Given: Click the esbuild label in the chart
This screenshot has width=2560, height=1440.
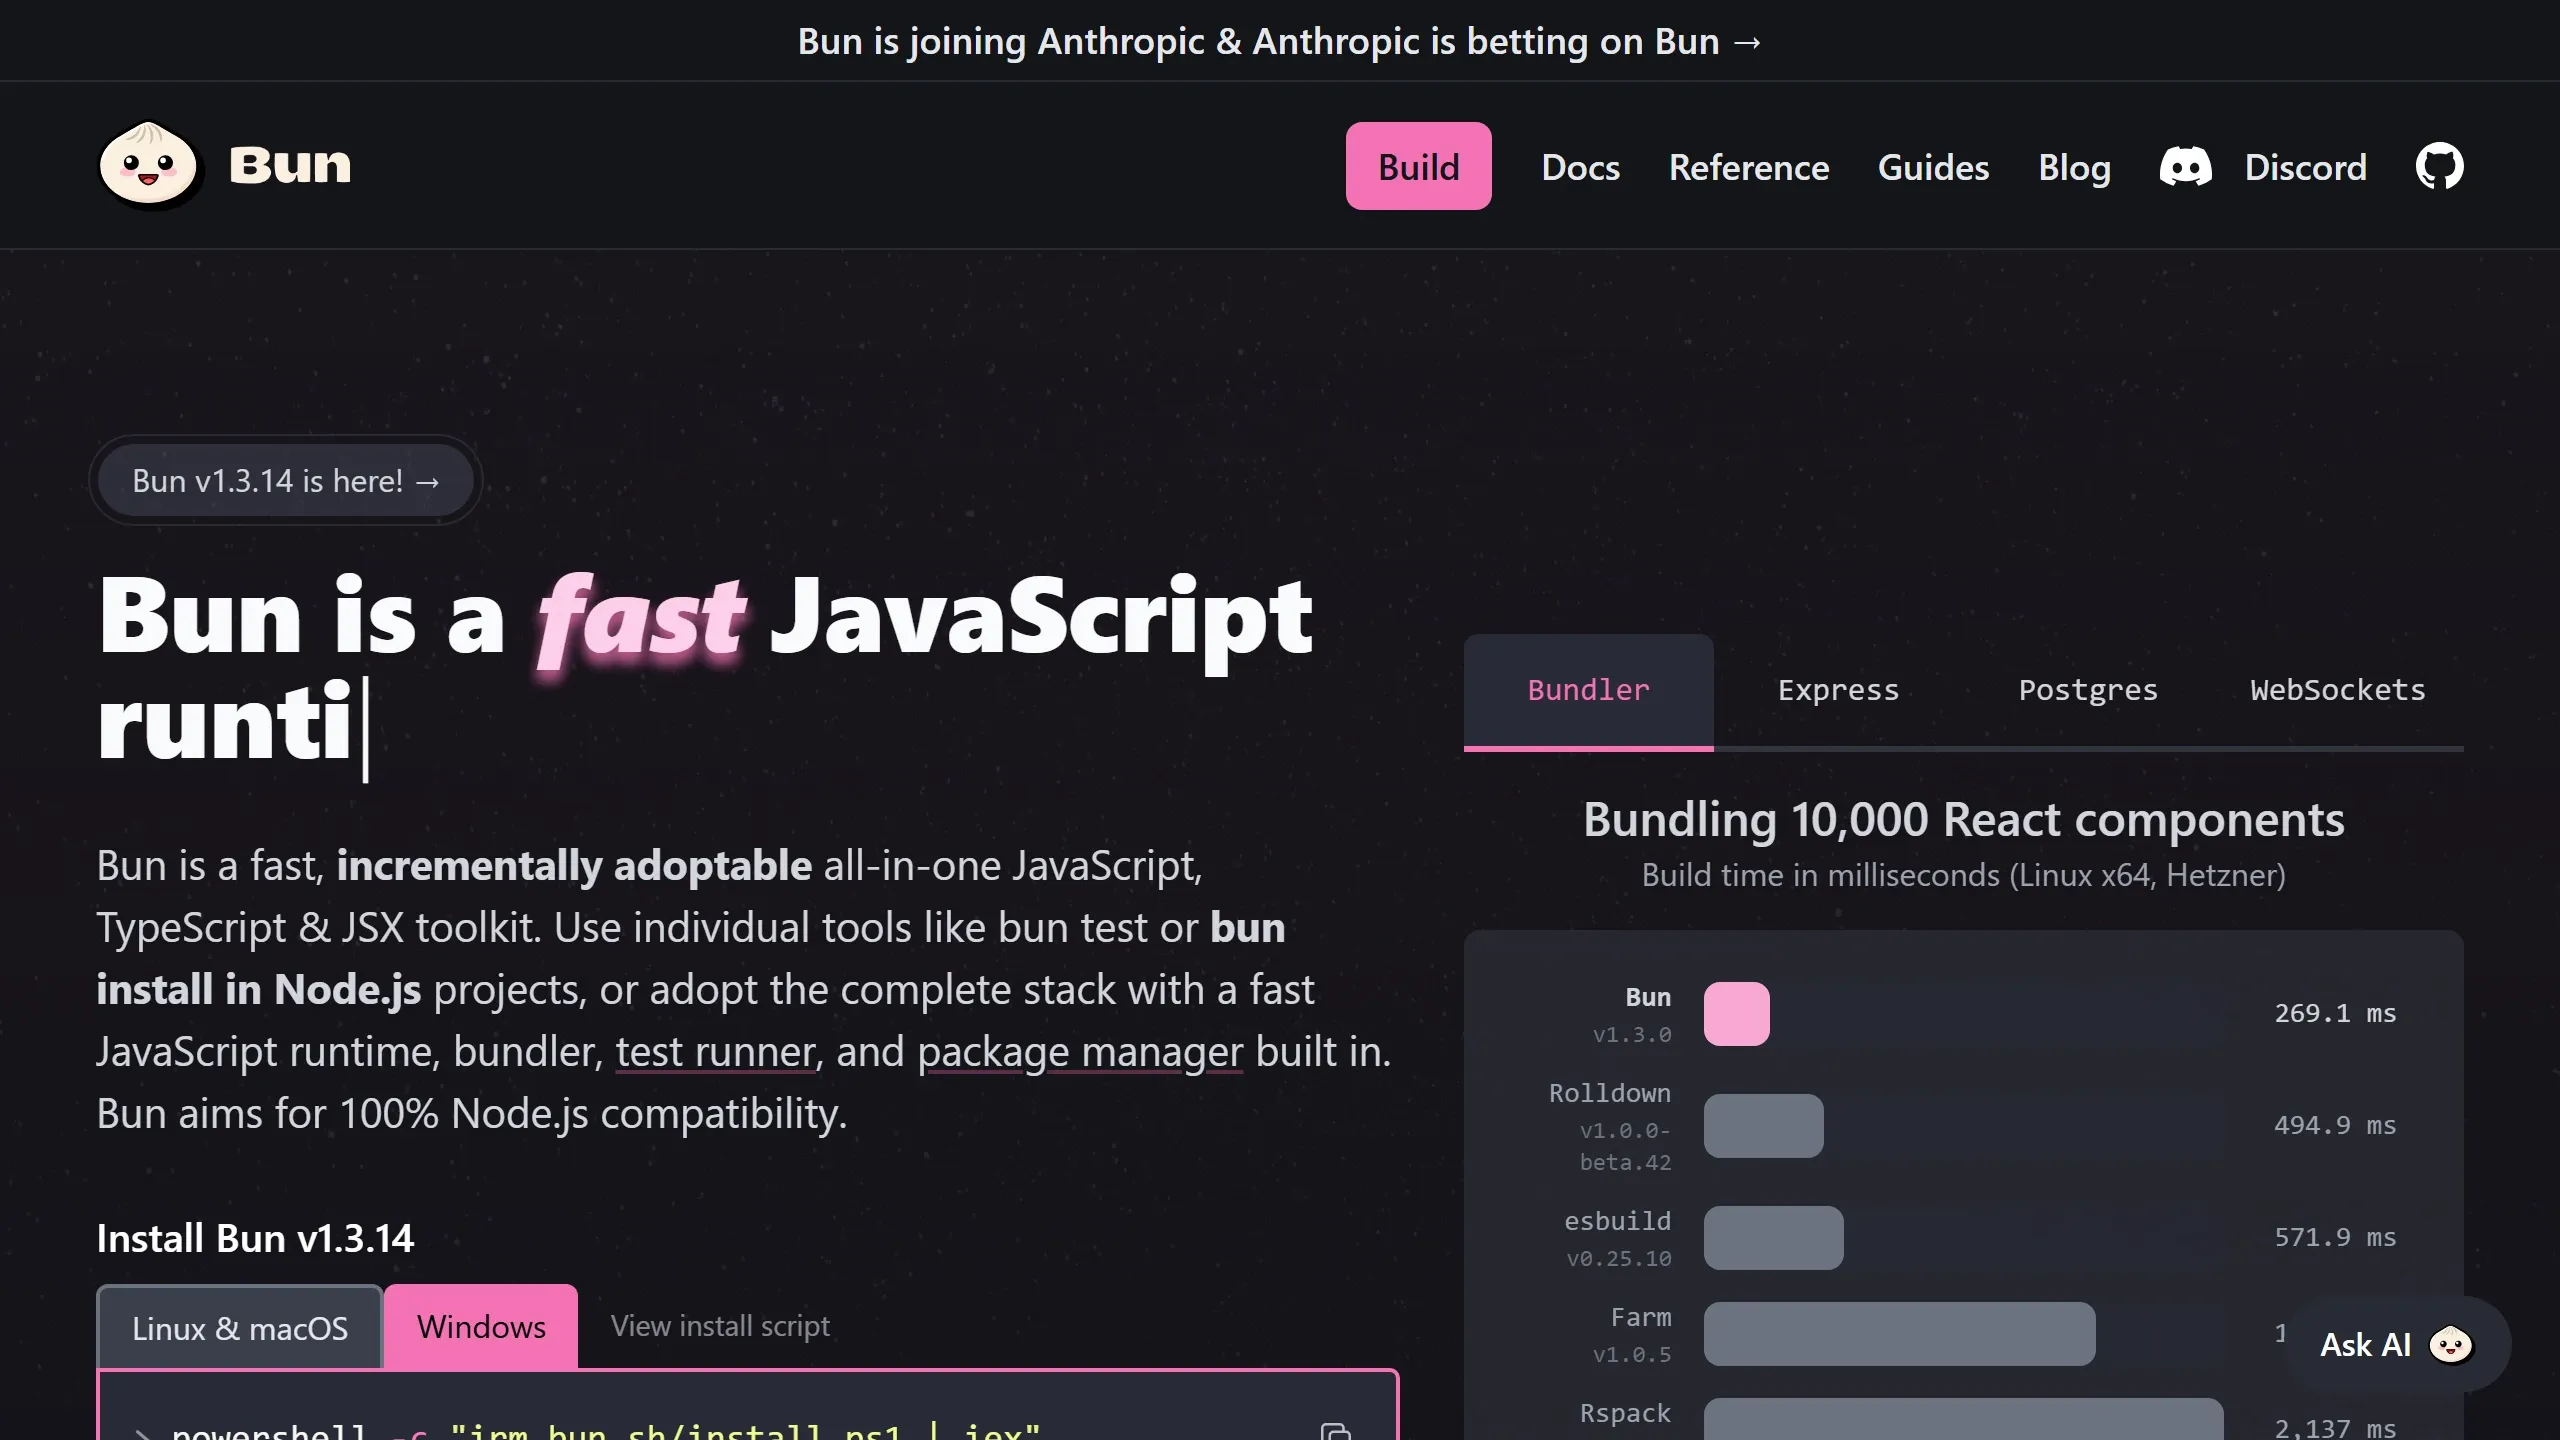Looking at the screenshot, I should coord(1618,1221).
